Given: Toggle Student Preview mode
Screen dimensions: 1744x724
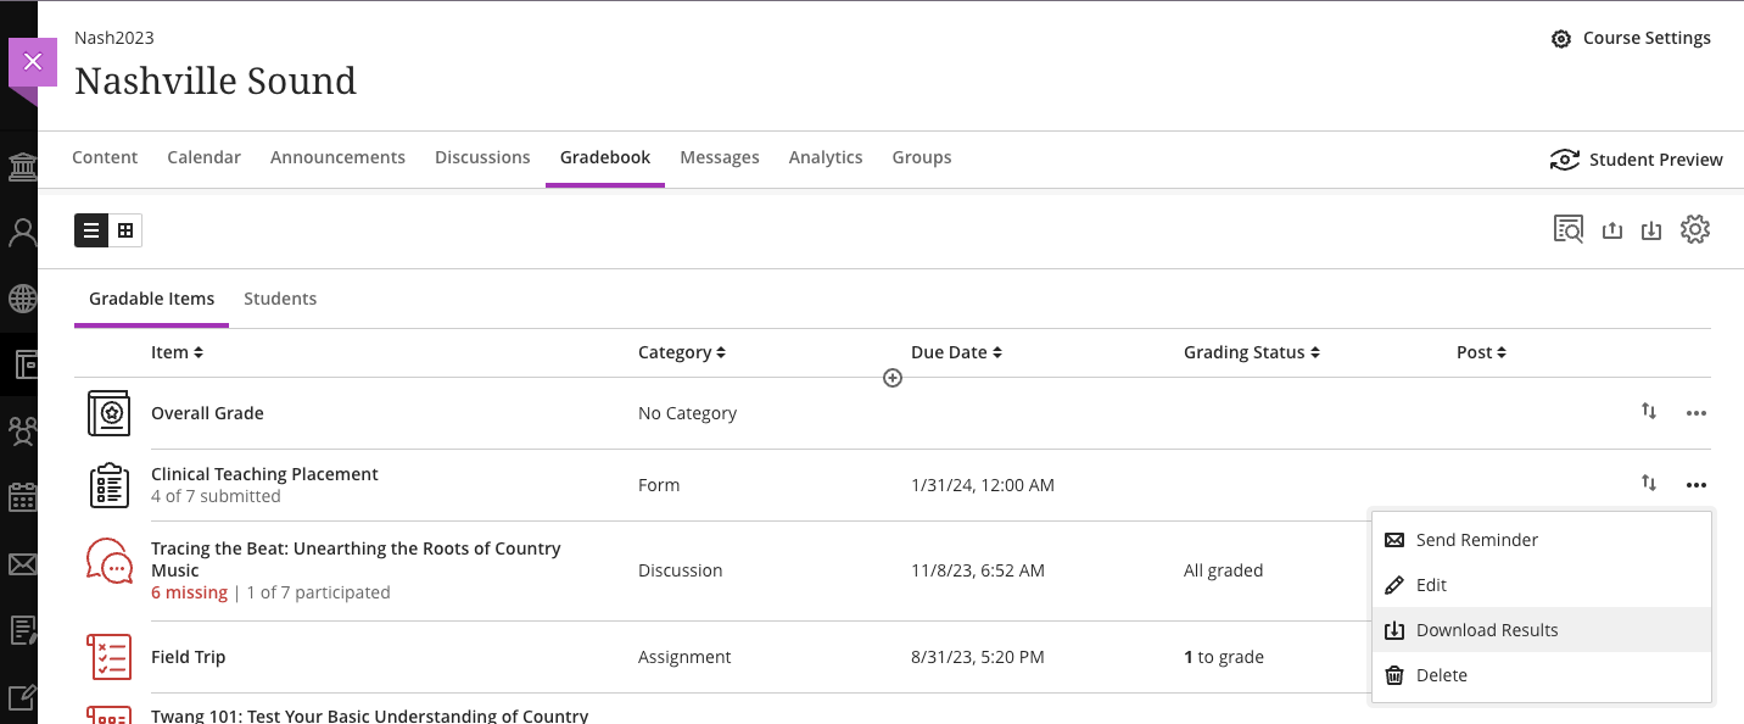Looking at the screenshot, I should (x=1636, y=160).
